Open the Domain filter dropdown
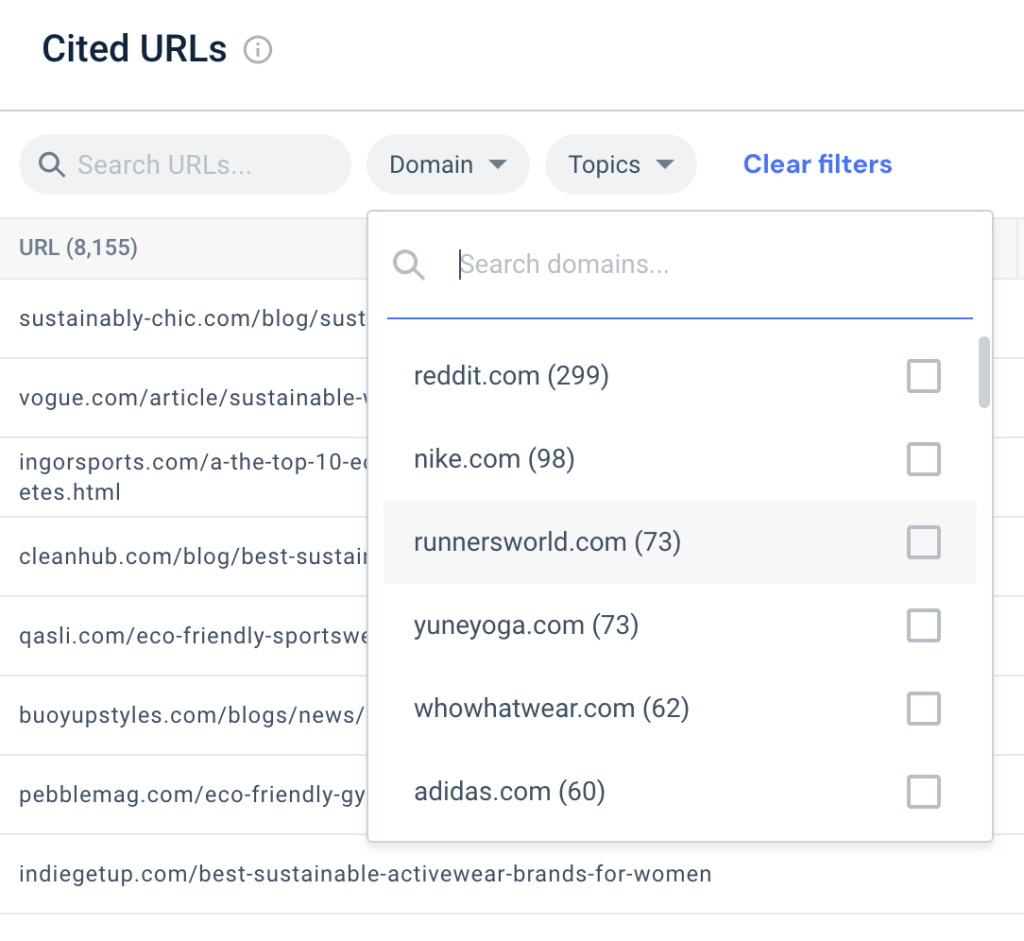The width and height of the screenshot is (1024, 941). (x=447, y=164)
